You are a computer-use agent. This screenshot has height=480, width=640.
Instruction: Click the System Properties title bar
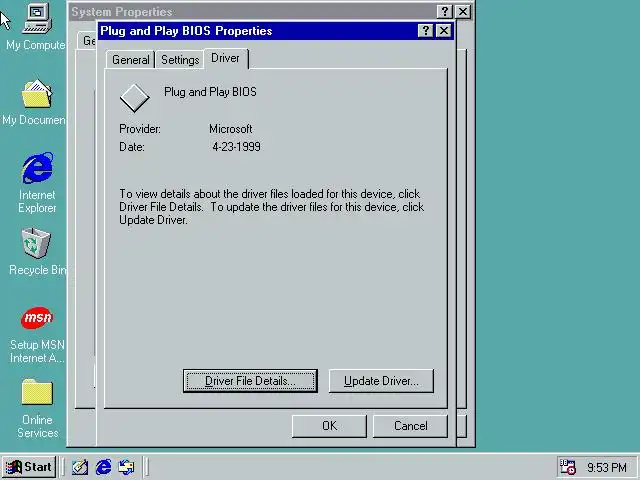pos(252,11)
